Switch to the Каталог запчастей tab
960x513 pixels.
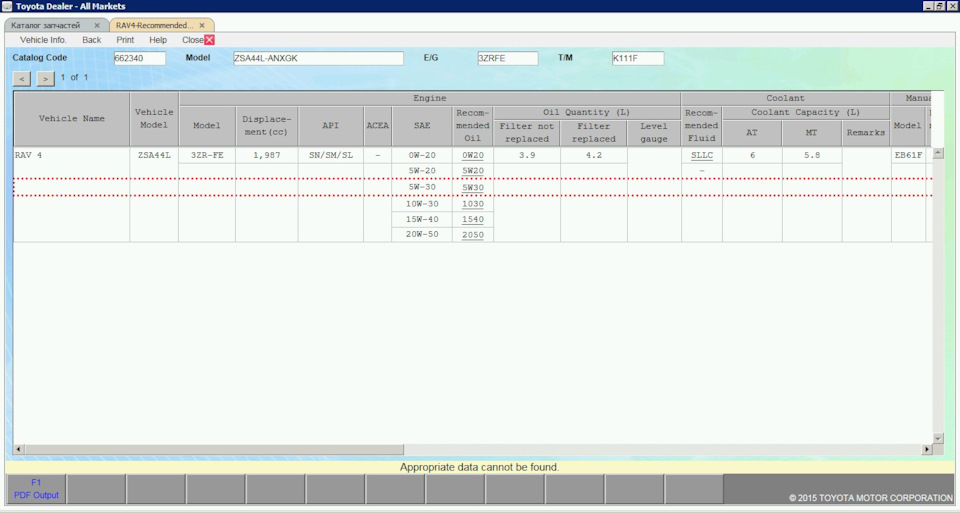coord(46,26)
